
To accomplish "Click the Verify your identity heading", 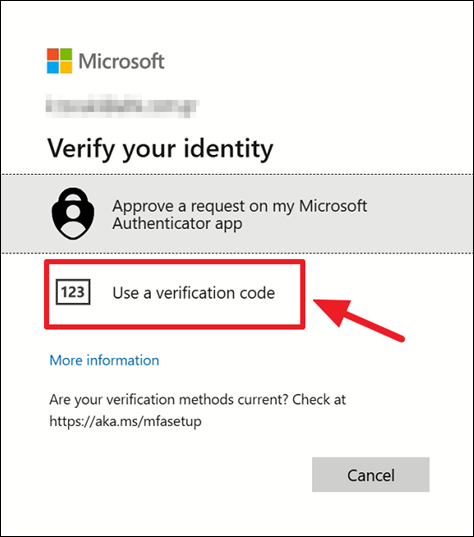I will tap(160, 149).
